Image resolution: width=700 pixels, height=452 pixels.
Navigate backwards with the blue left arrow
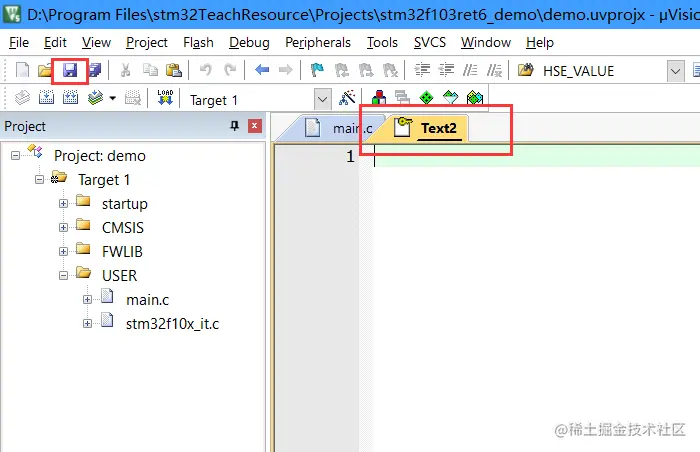[262, 70]
